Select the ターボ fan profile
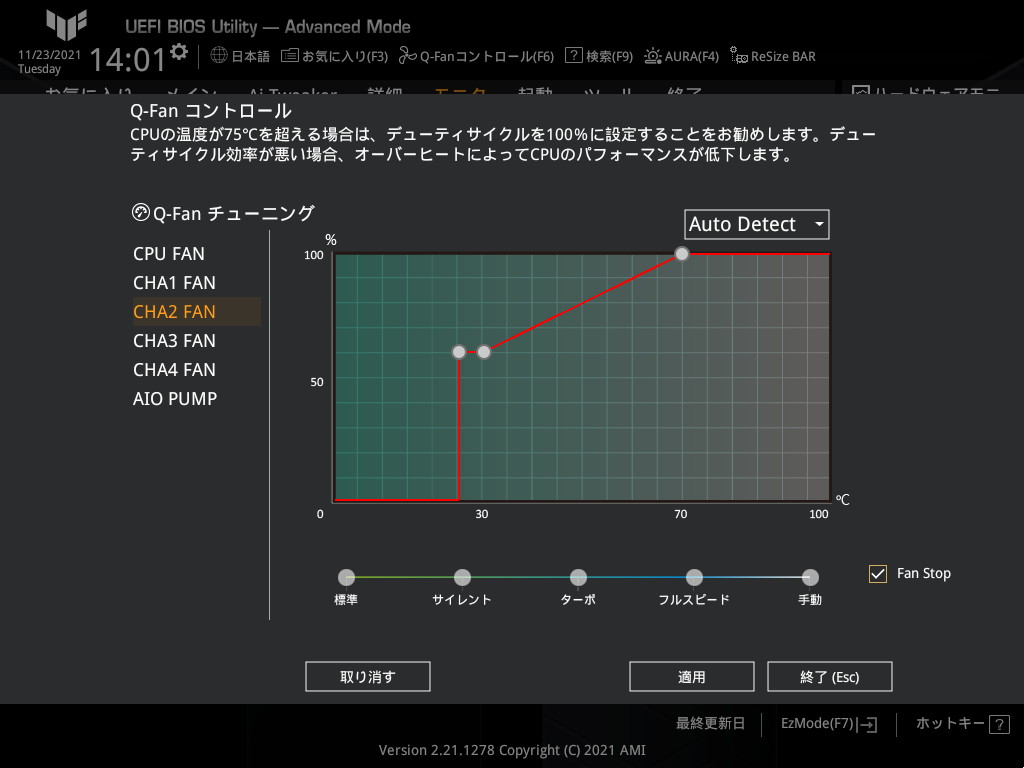Screen dimensions: 1024x768 click(578, 577)
